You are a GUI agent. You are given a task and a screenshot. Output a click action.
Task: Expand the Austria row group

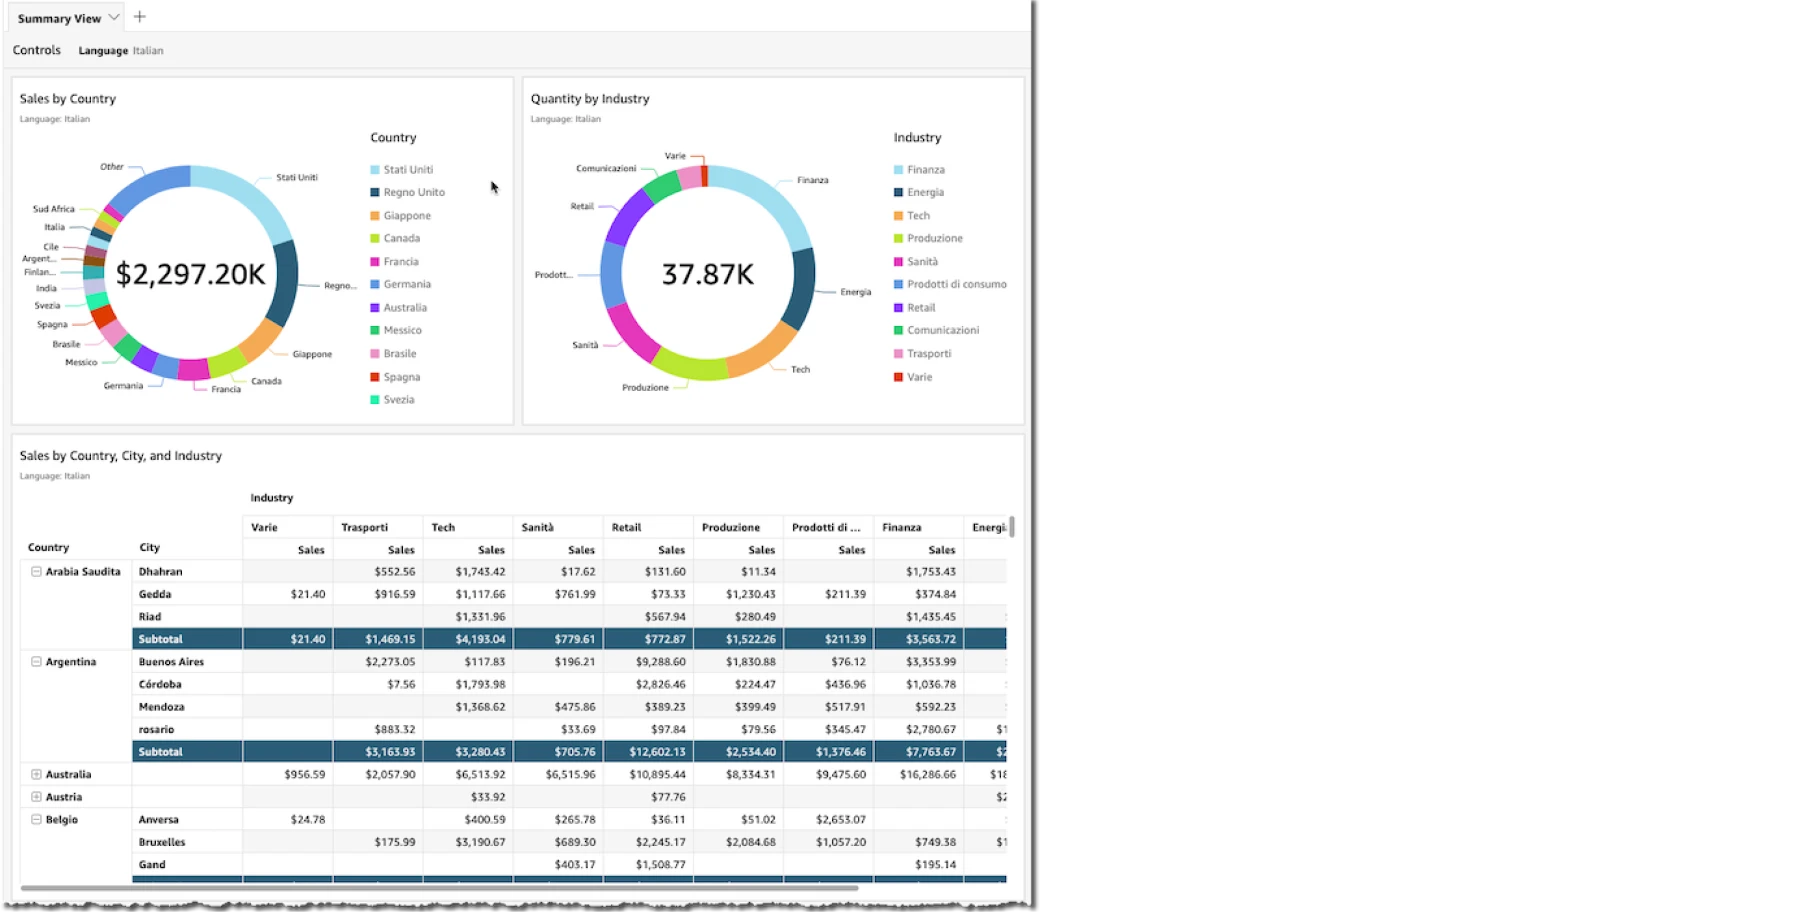pos(36,797)
